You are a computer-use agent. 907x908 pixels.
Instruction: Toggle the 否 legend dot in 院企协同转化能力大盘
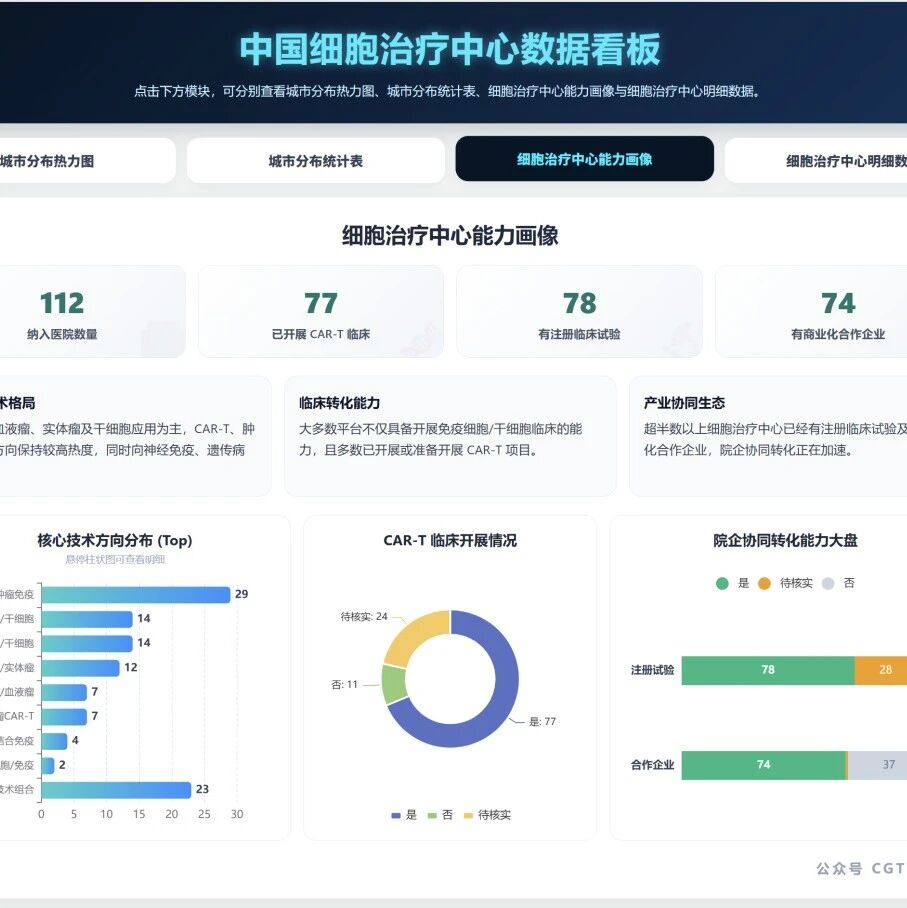click(828, 583)
